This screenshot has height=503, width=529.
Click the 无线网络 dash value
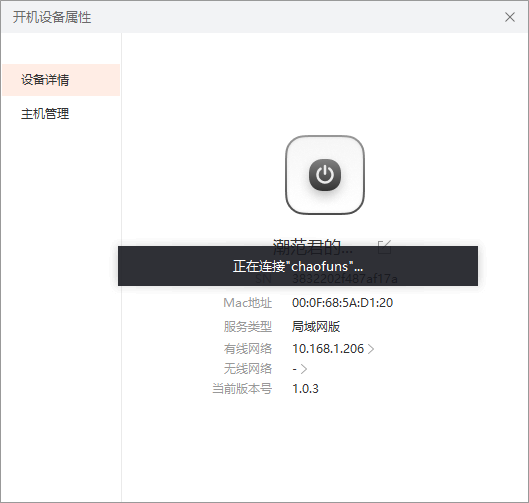click(x=295, y=369)
